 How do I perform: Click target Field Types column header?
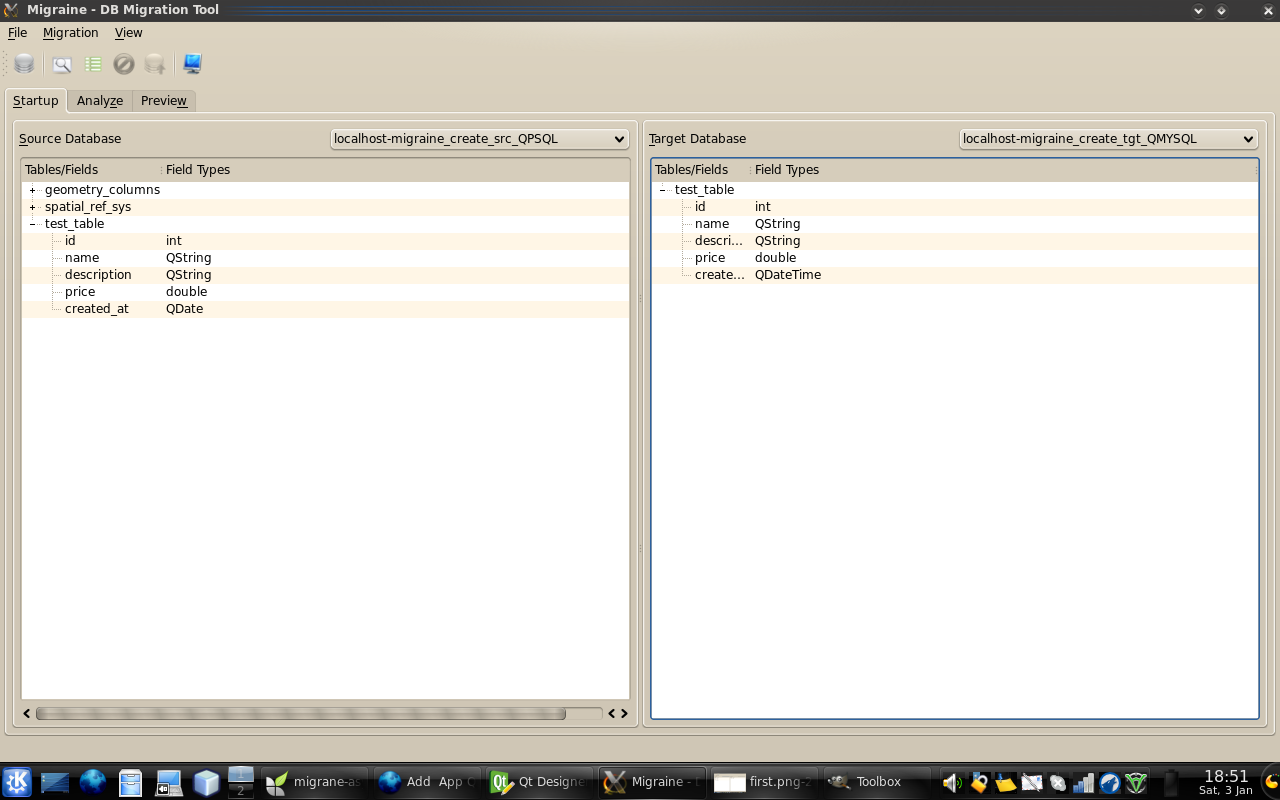[1004, 170]
